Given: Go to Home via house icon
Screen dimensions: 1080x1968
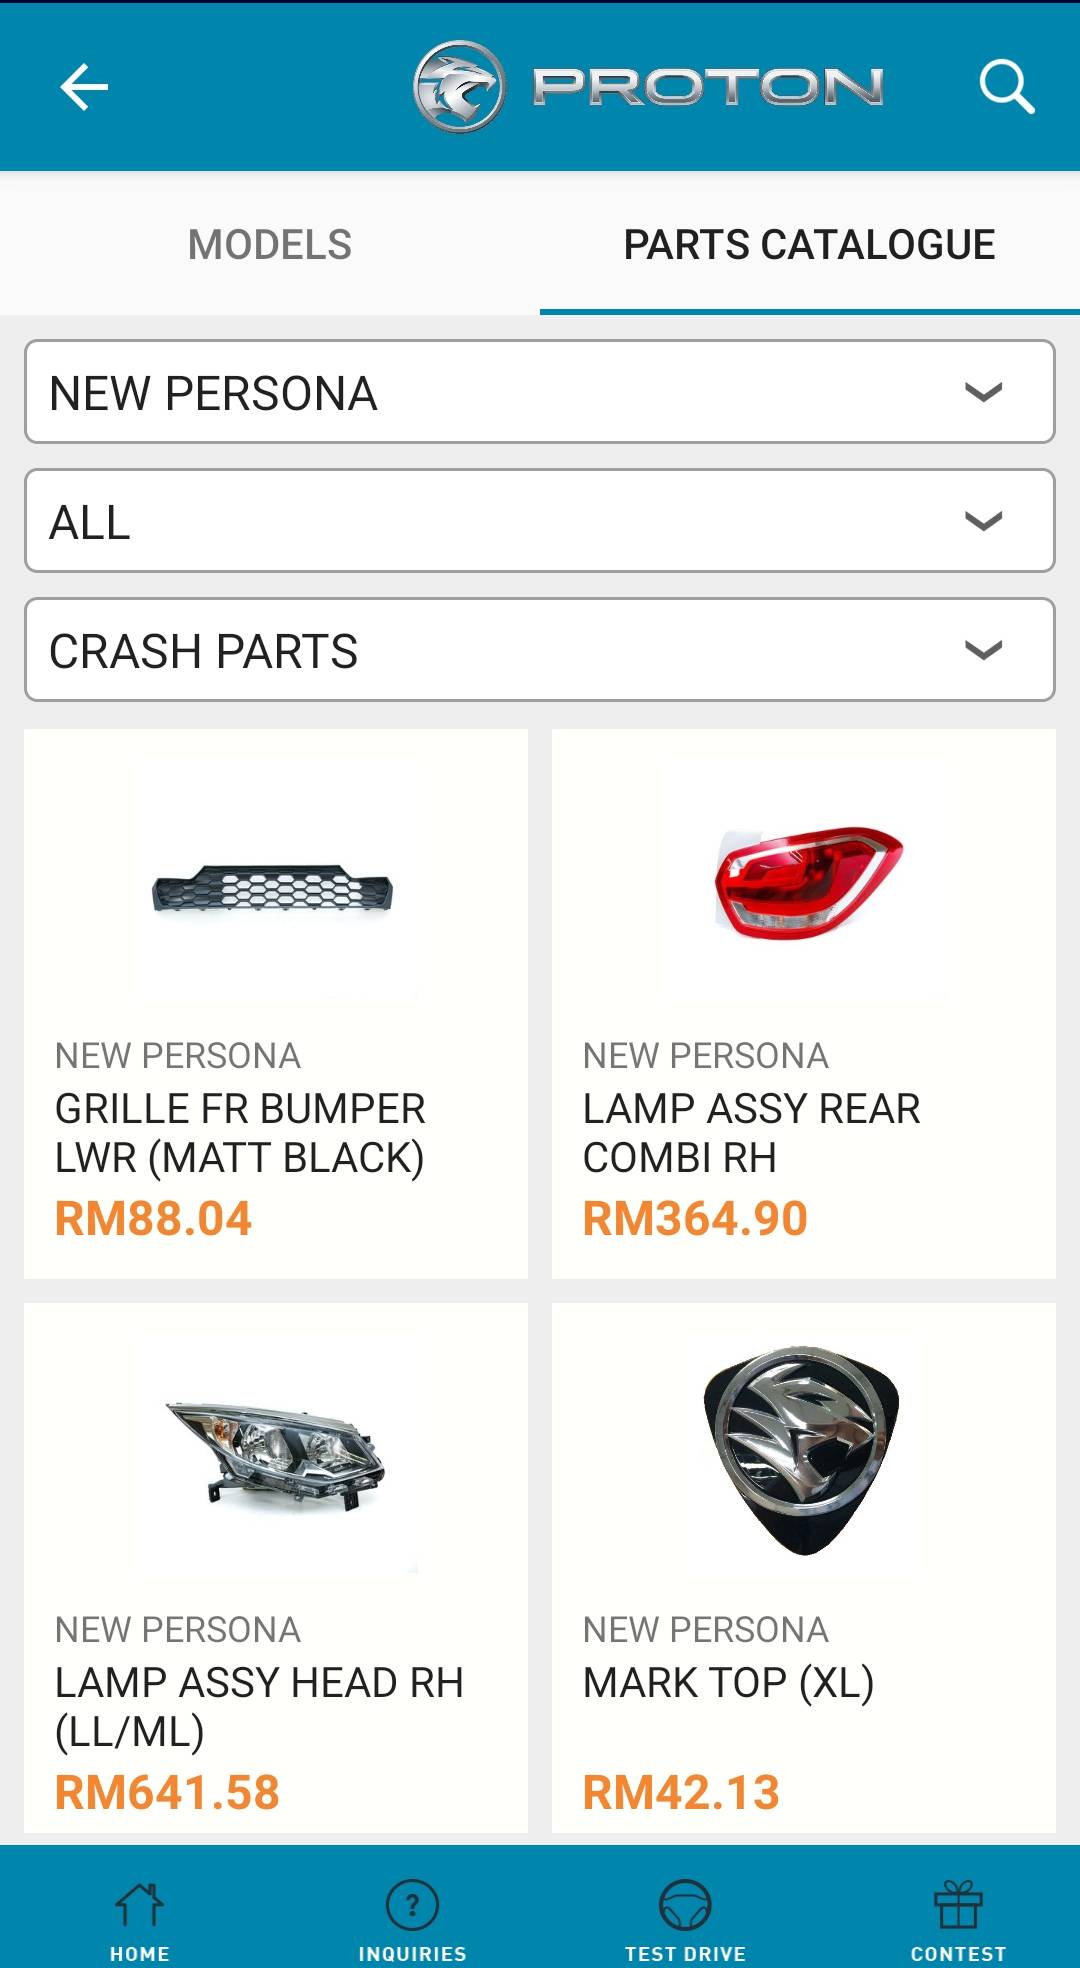Looking at the screenshot, I should [139, 1905].
